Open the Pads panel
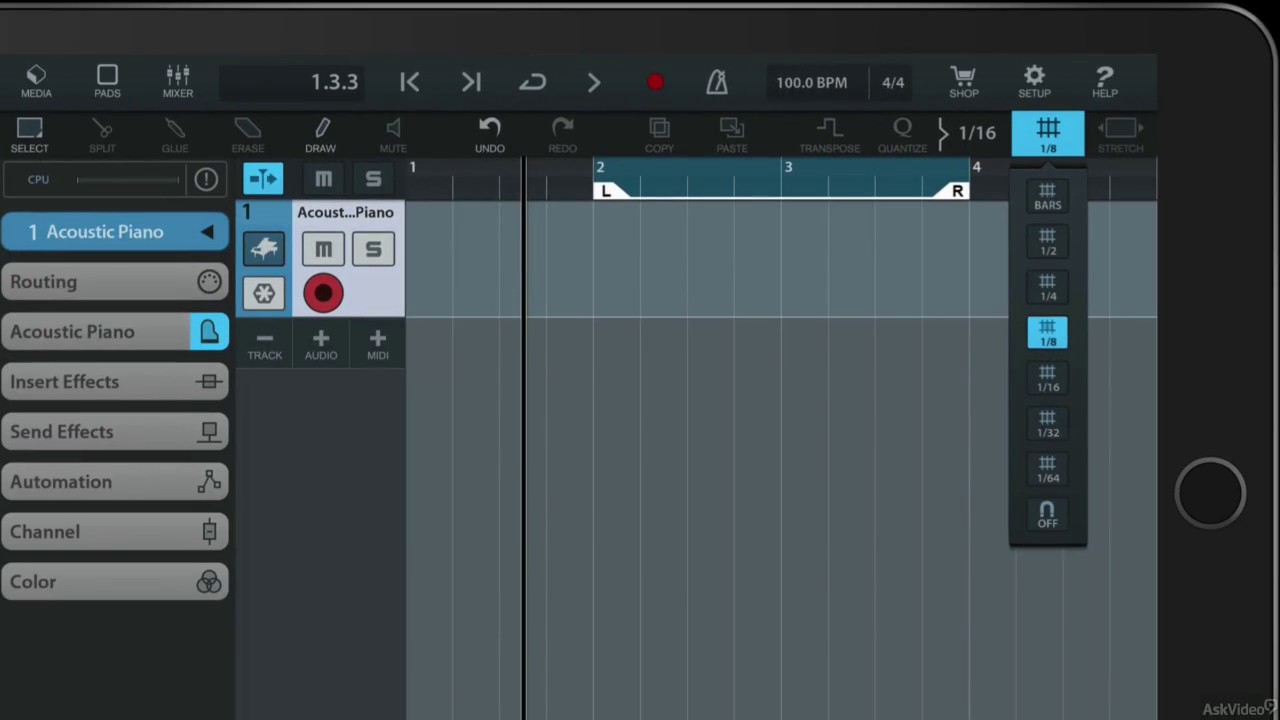Viewport: 1280px width, 720px height. [107, 82]
